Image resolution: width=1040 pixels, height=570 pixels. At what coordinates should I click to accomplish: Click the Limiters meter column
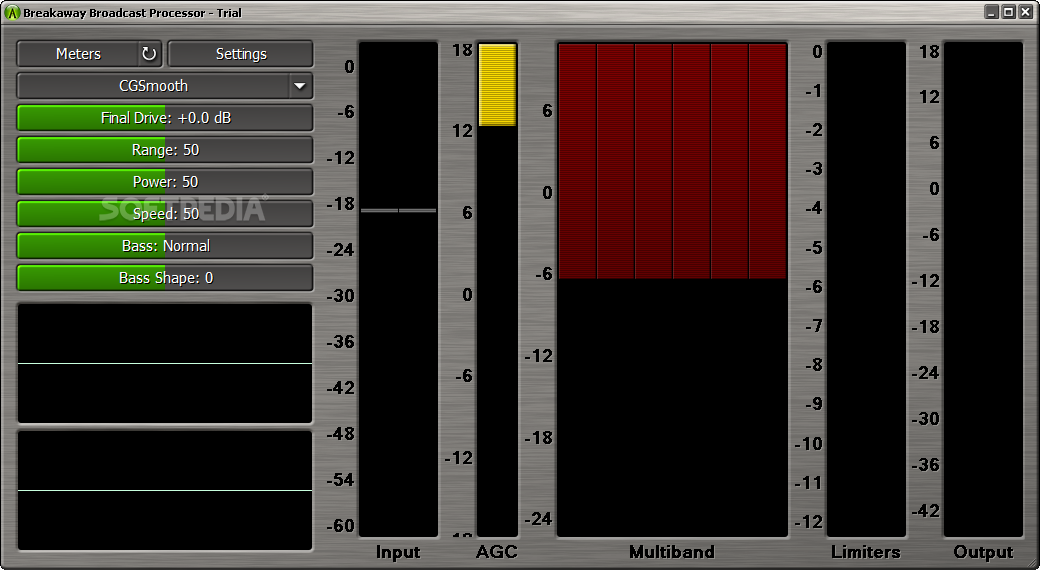click(866, 289)
